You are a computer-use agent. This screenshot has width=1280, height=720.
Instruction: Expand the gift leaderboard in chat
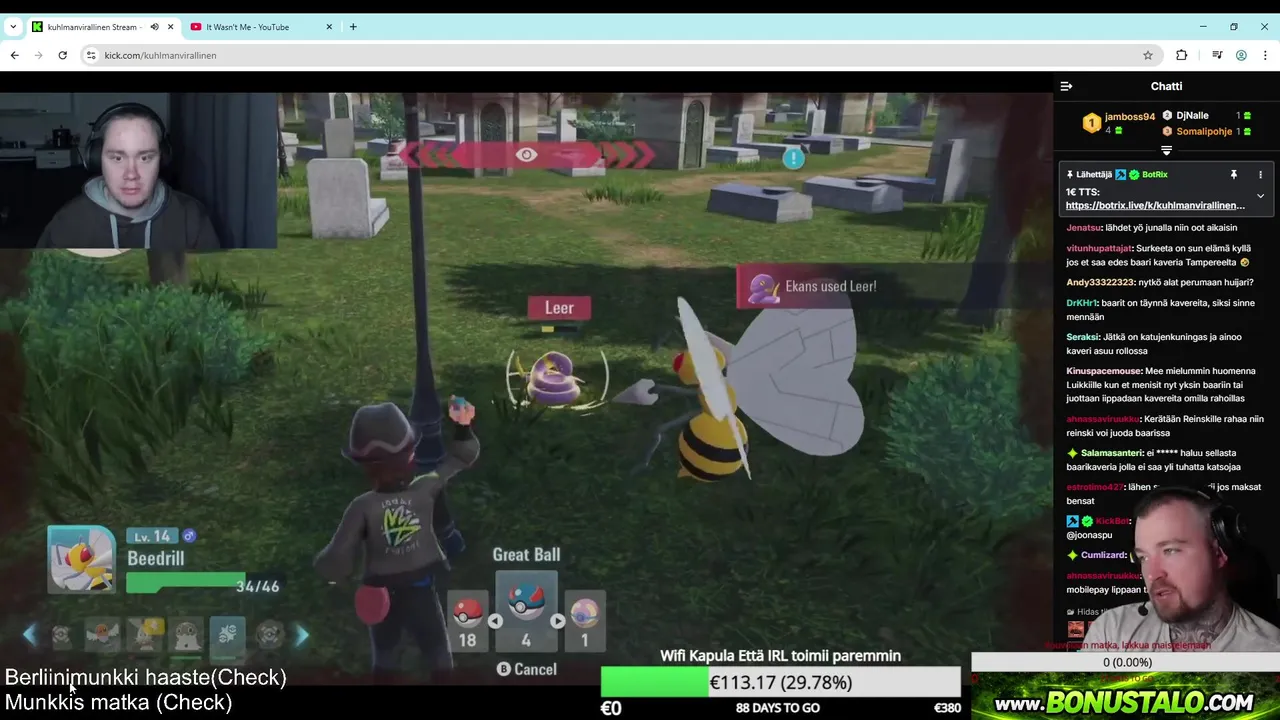pyautogui.click(x=1166, y=150)
